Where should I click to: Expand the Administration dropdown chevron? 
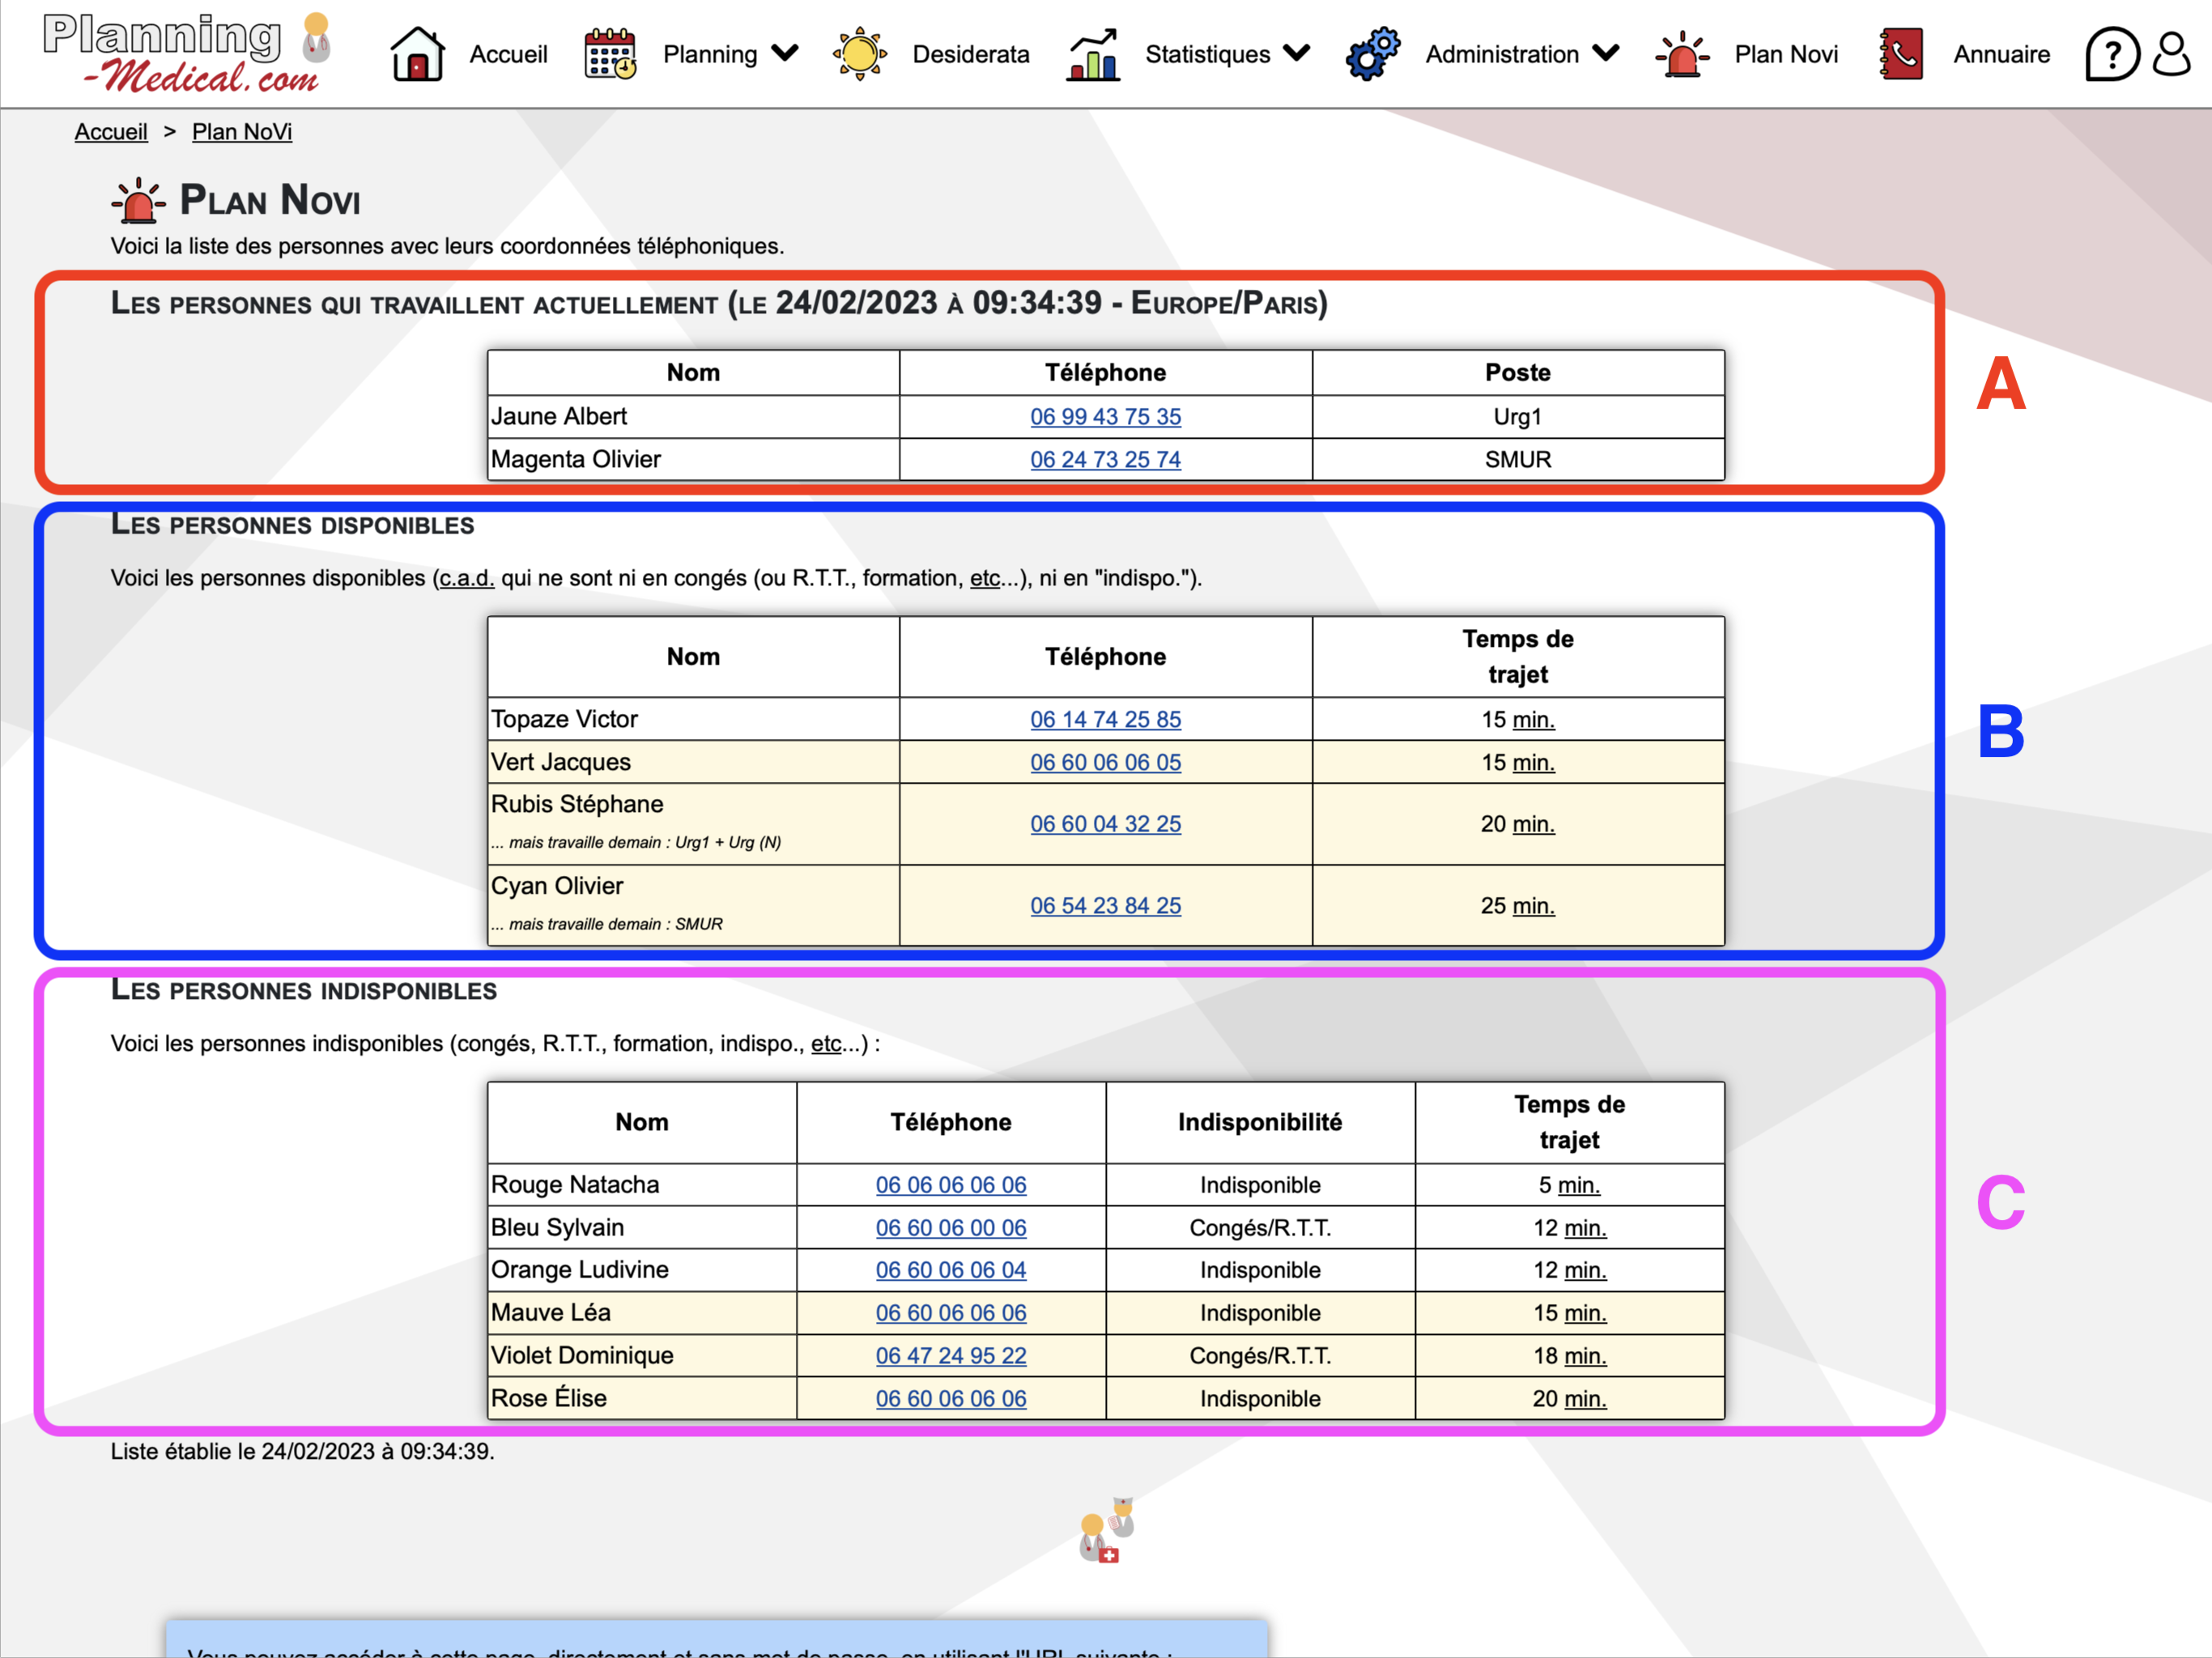pos(1606,53)
